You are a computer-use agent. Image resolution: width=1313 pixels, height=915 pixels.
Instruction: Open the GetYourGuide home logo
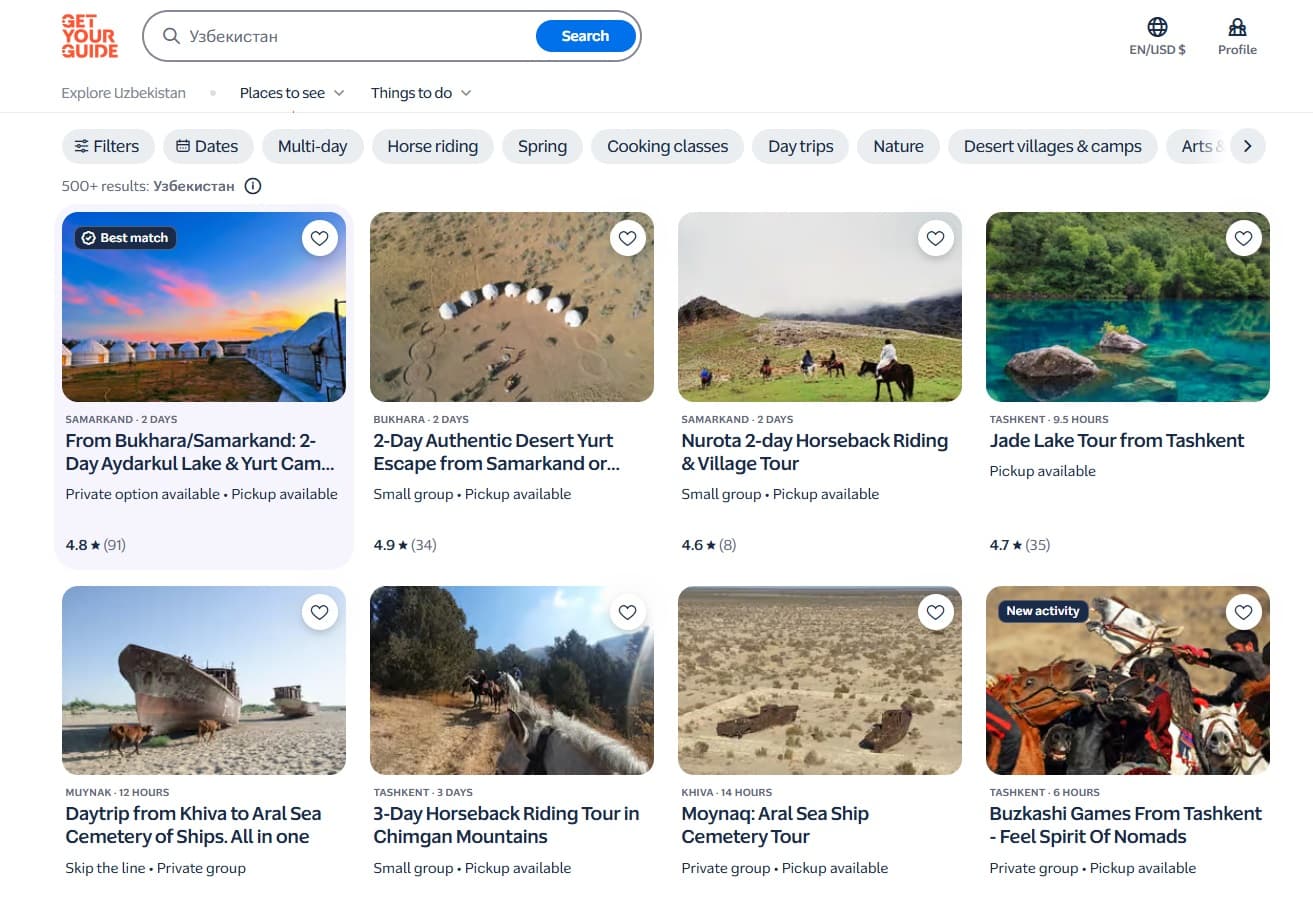click(89, 36)
